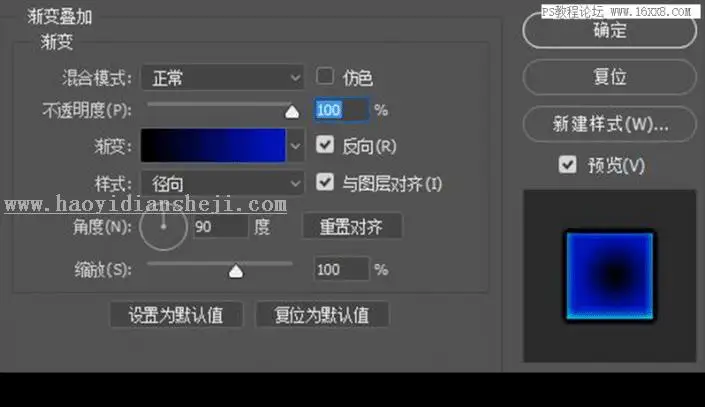Click the 确定 OK button
This screenshot has width=705, height=407.
pyautogui.click(x=610, y=31)
